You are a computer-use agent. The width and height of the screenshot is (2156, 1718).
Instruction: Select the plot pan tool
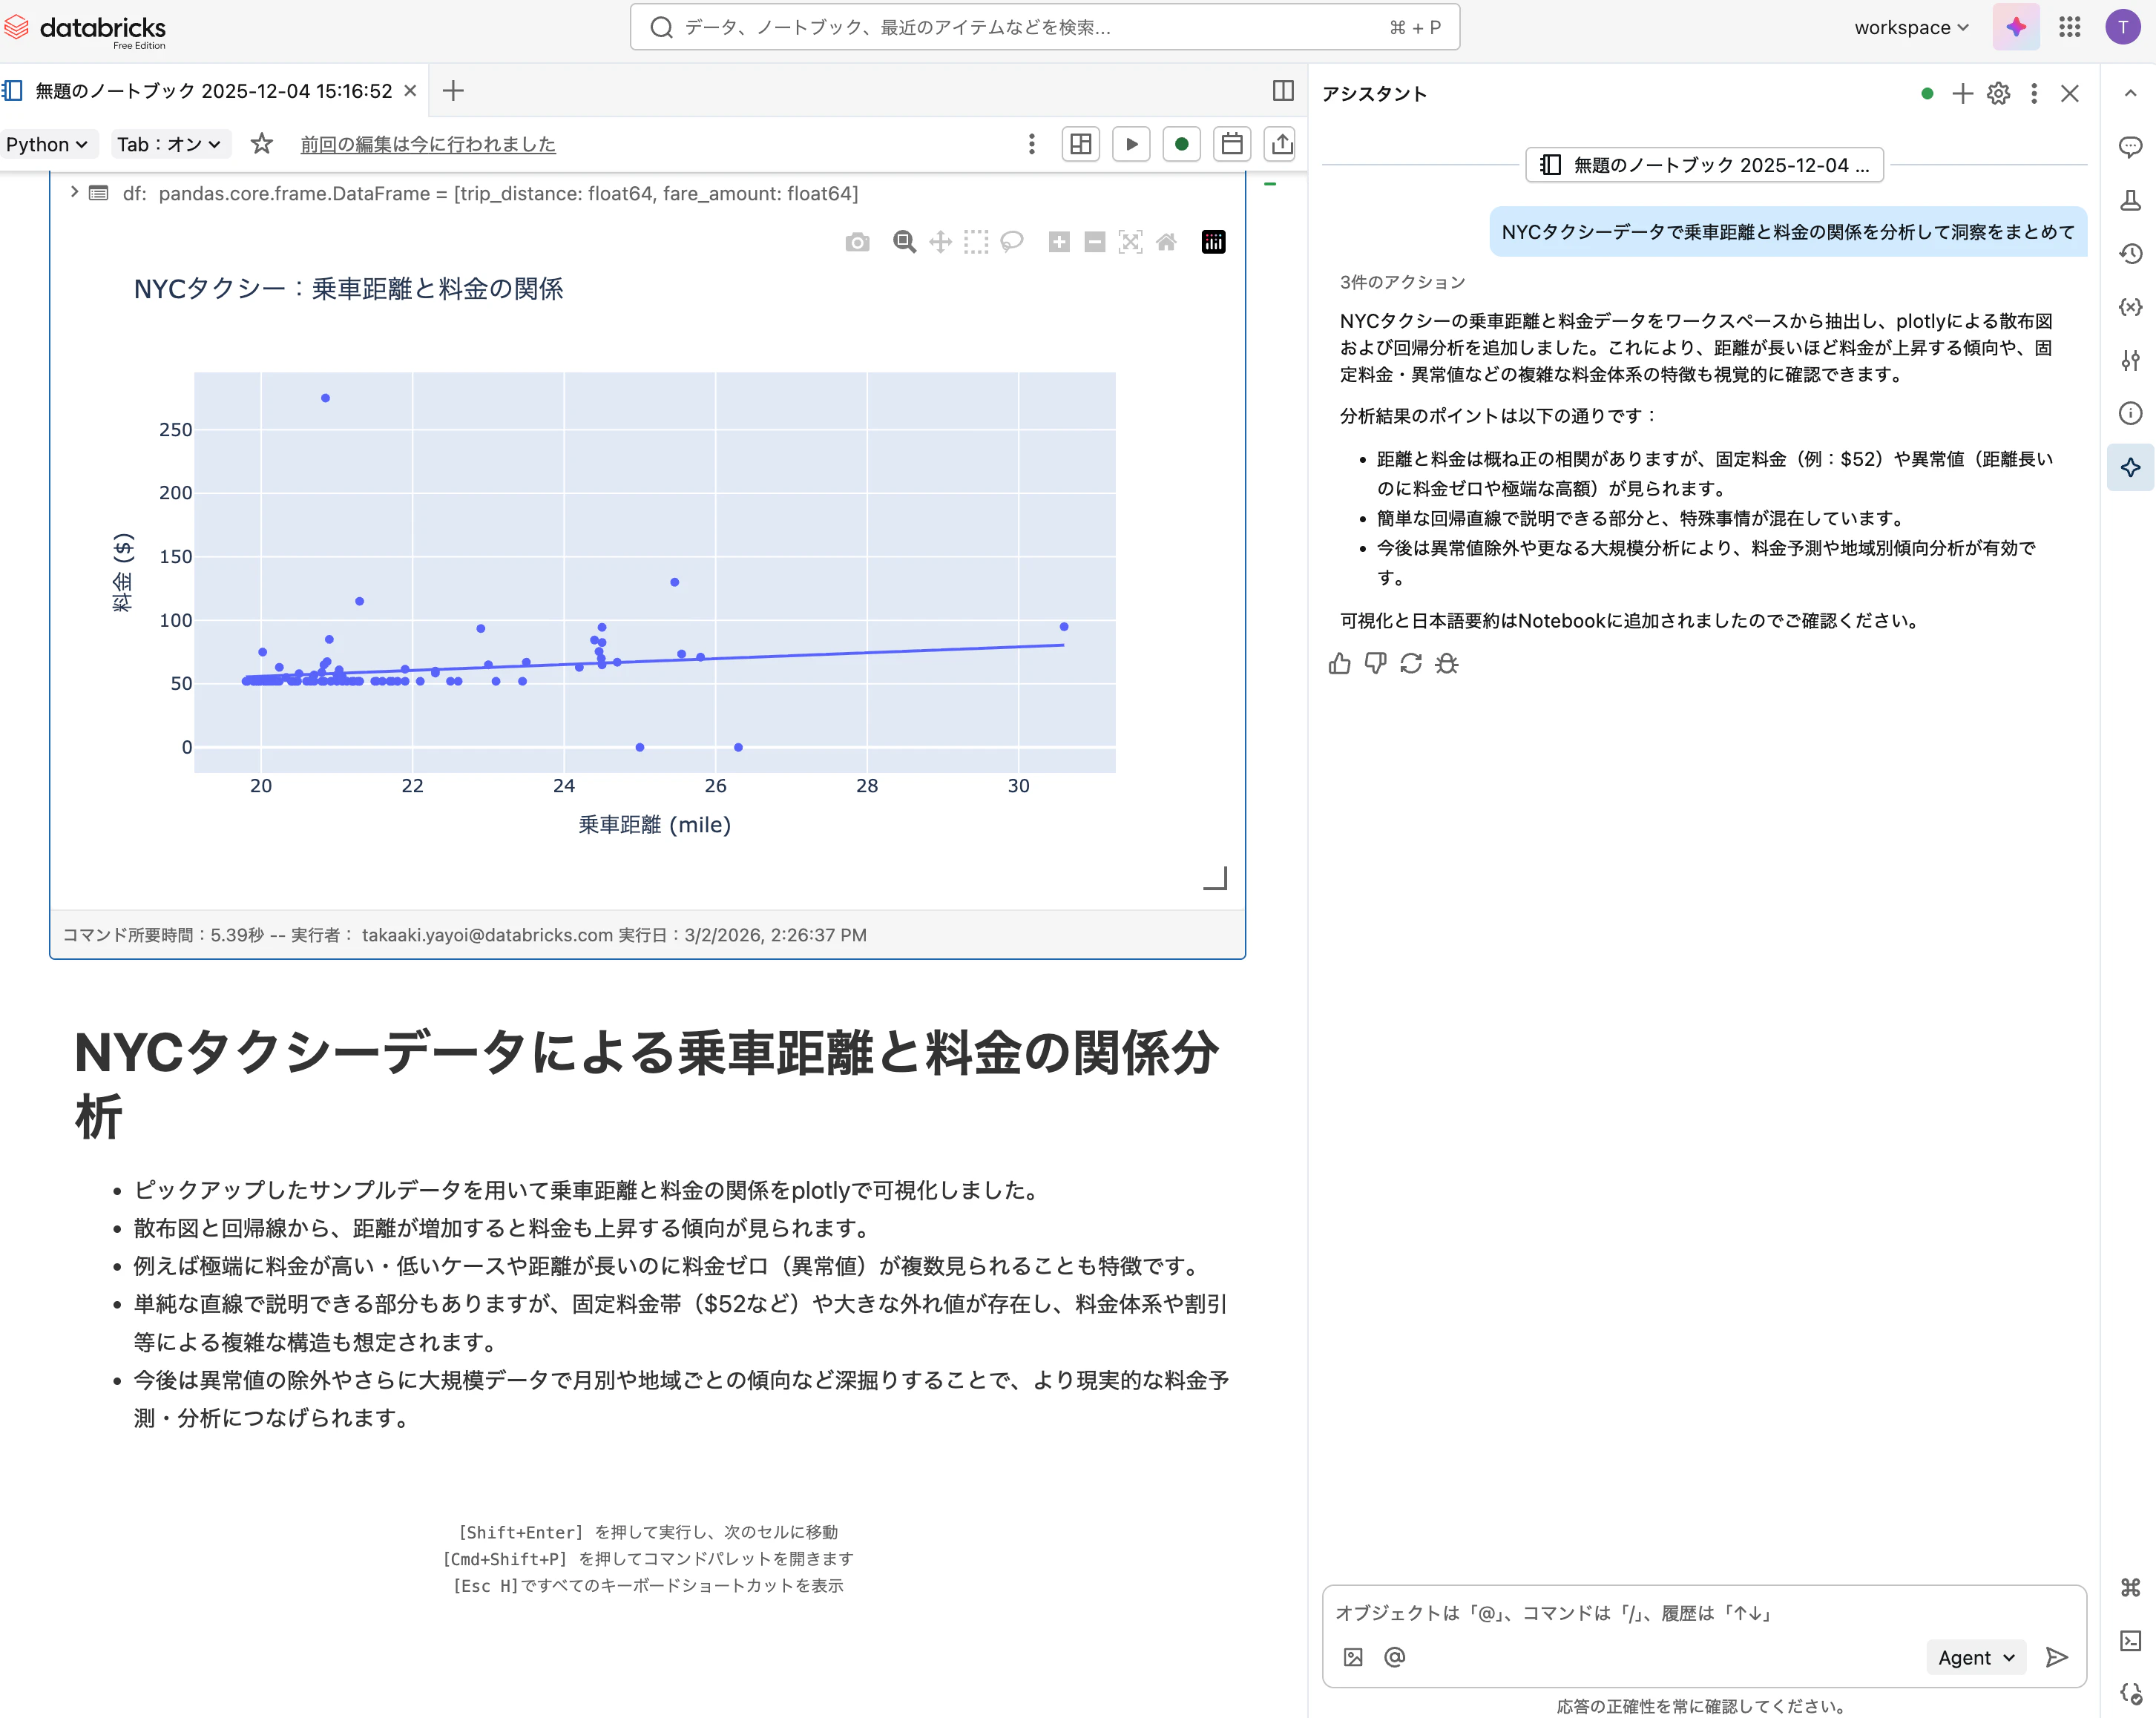coord(940,242)
